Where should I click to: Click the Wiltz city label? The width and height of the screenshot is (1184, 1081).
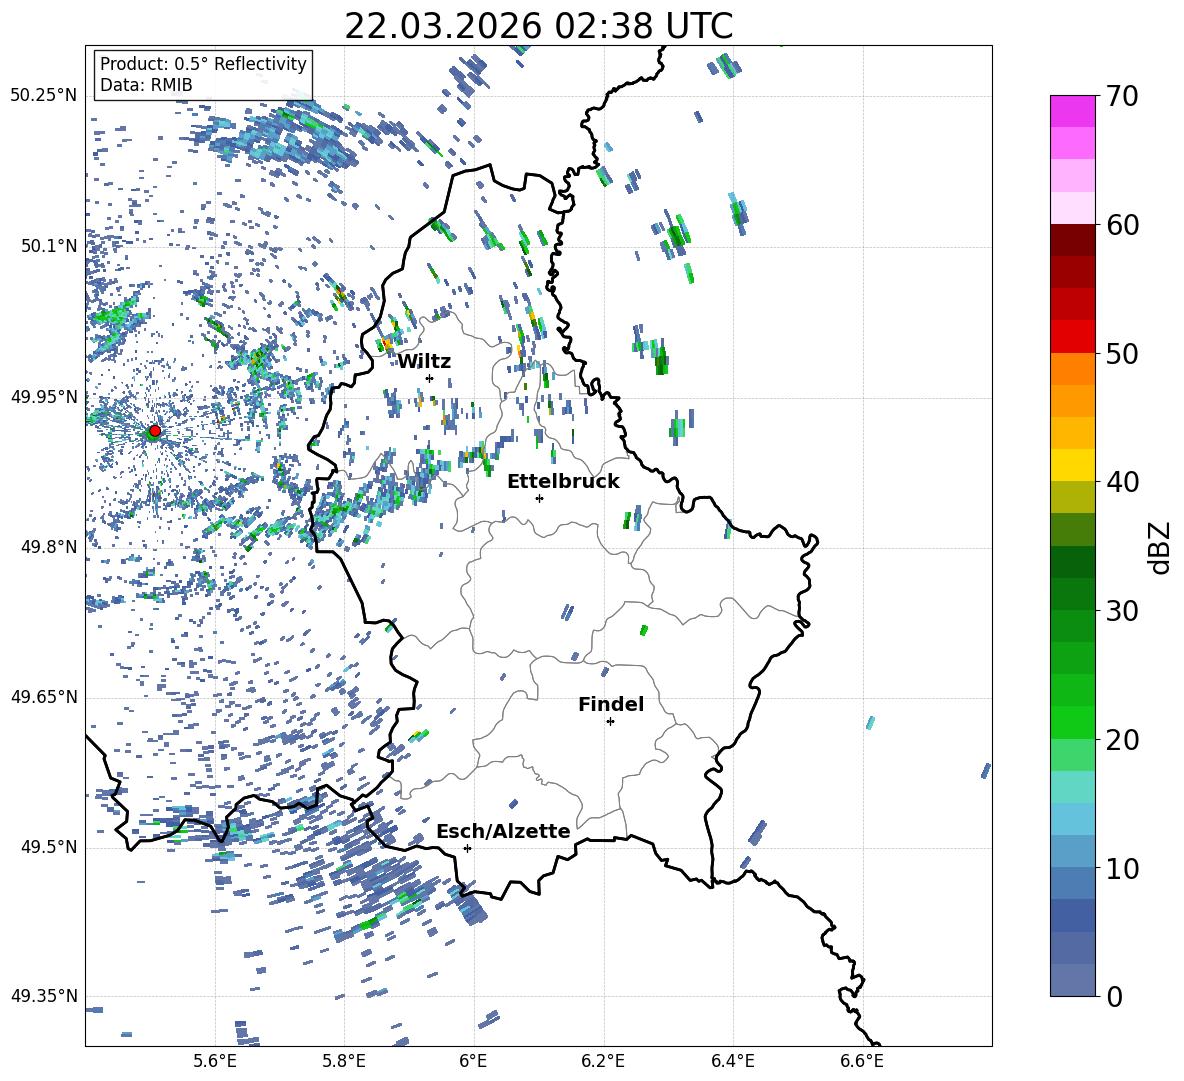pos(424,362)
